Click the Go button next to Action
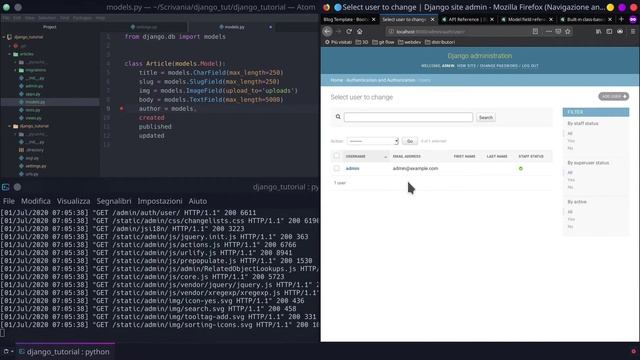 (409, 141)
